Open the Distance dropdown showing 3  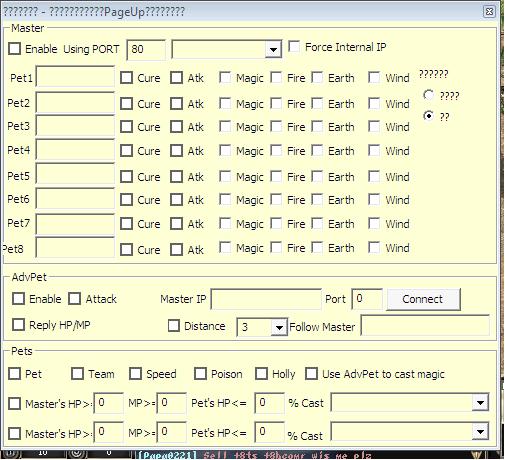[279, 327]
